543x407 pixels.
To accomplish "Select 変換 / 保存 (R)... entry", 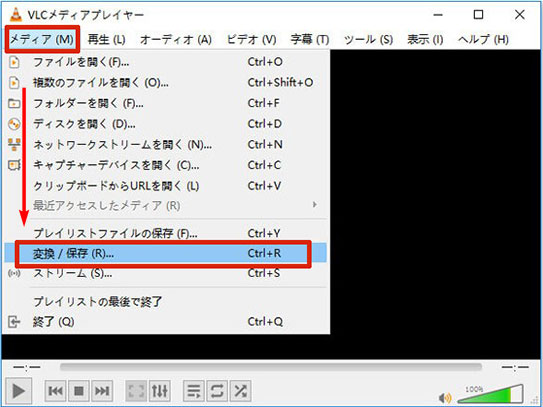I will [x=166, y=254].
